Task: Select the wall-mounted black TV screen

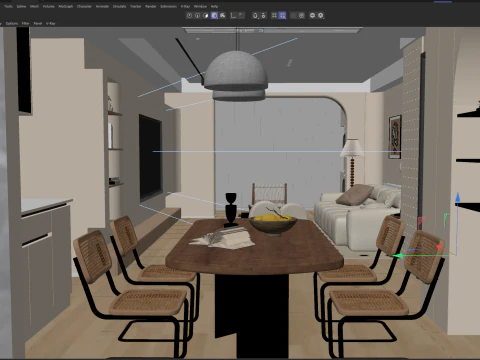Action: click(x=150, y=157)
